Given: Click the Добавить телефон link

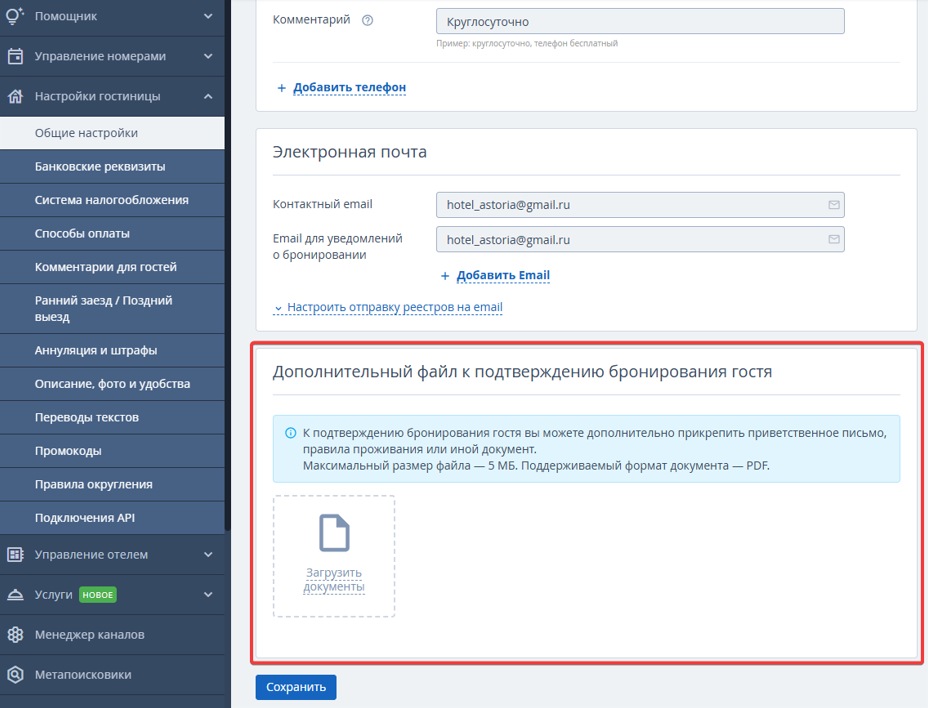Looking at the screenshot, I should click(x=350, y=88).
